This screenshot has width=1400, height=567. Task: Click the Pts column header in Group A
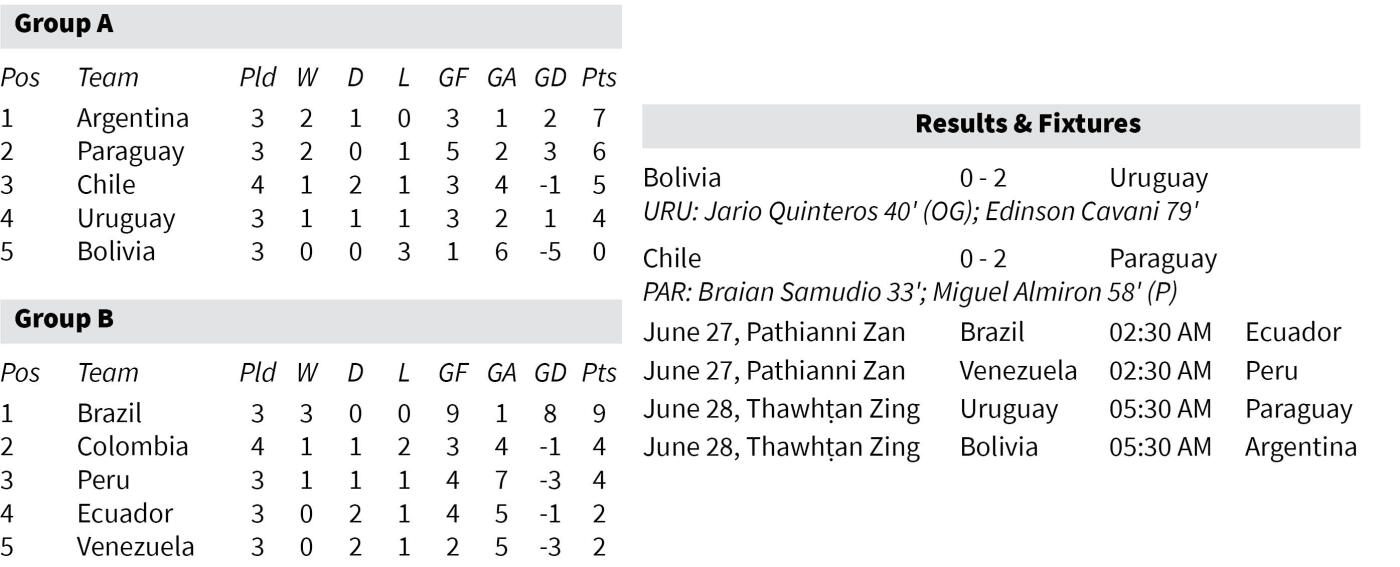pyautogui.click(x=599, y=78)
